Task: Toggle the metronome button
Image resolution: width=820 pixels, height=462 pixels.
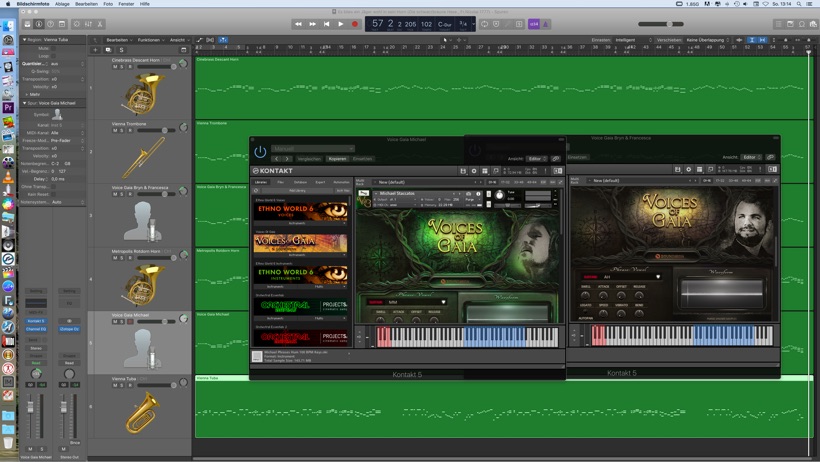Action: click(x=545, y=24)
